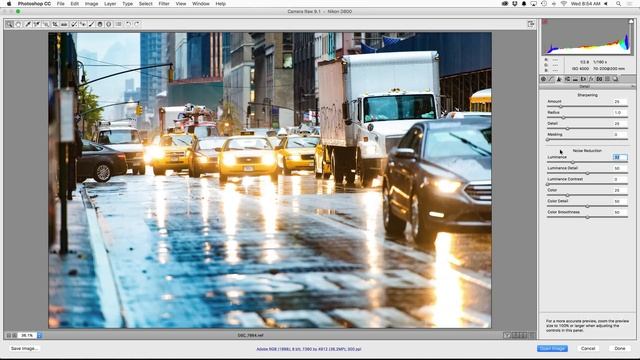Open workflow options link Adobe RGB
The height and width of the screenshot is (360, 640).
point(309,349)
